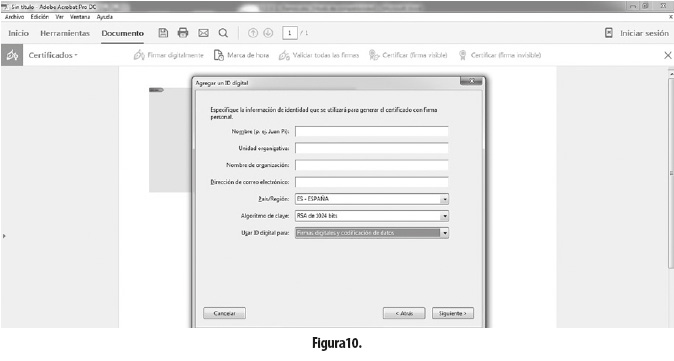Open Usar ID digital para dropdown
This screenshot has height=361, width=674.
(x=444, y=233)
